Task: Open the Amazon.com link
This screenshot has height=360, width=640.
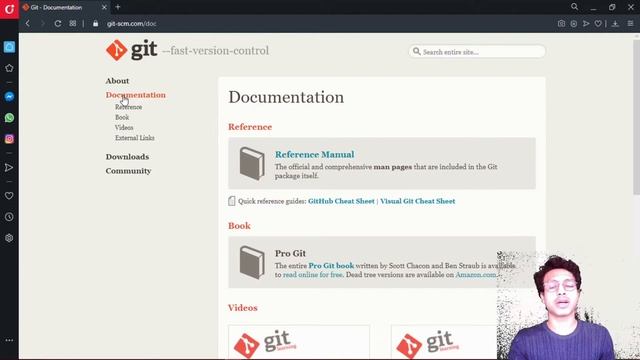Action: point(476,275)
